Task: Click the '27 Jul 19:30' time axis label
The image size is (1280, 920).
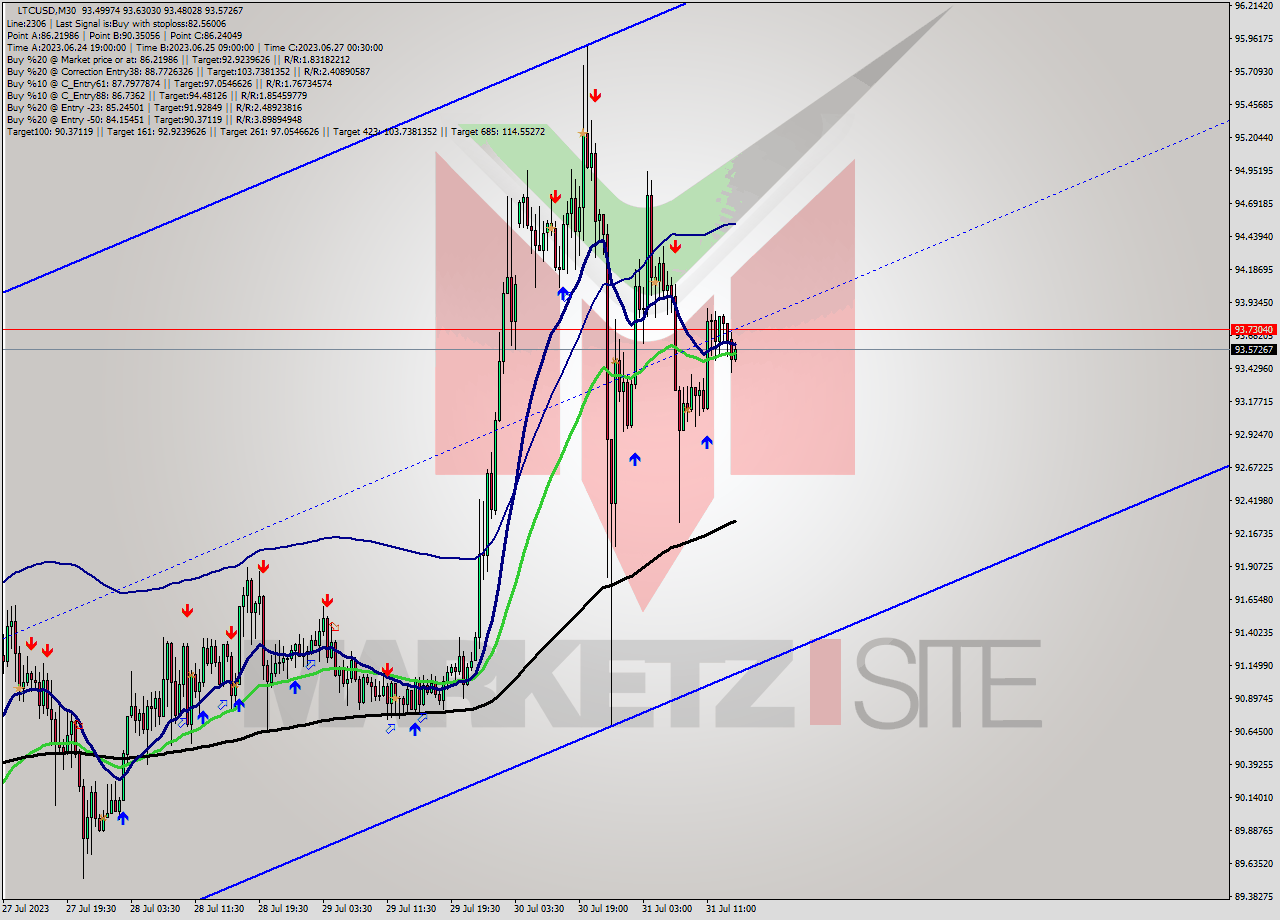Action: point(91,909)
